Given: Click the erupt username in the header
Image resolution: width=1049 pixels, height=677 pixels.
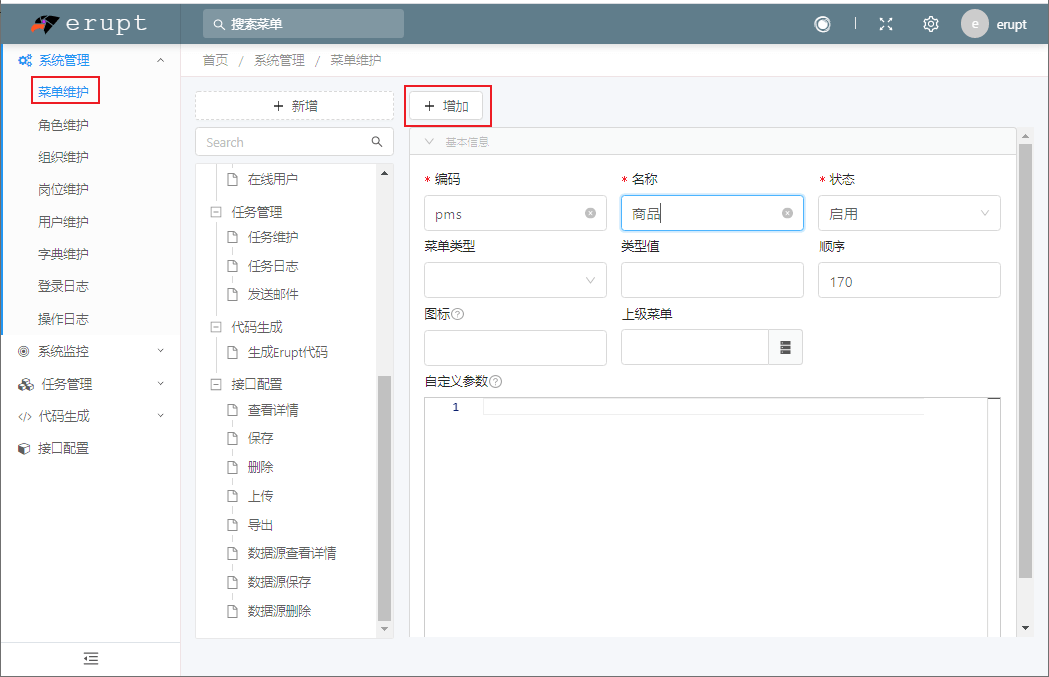Looking at the screenshot, I should 1011,24.
